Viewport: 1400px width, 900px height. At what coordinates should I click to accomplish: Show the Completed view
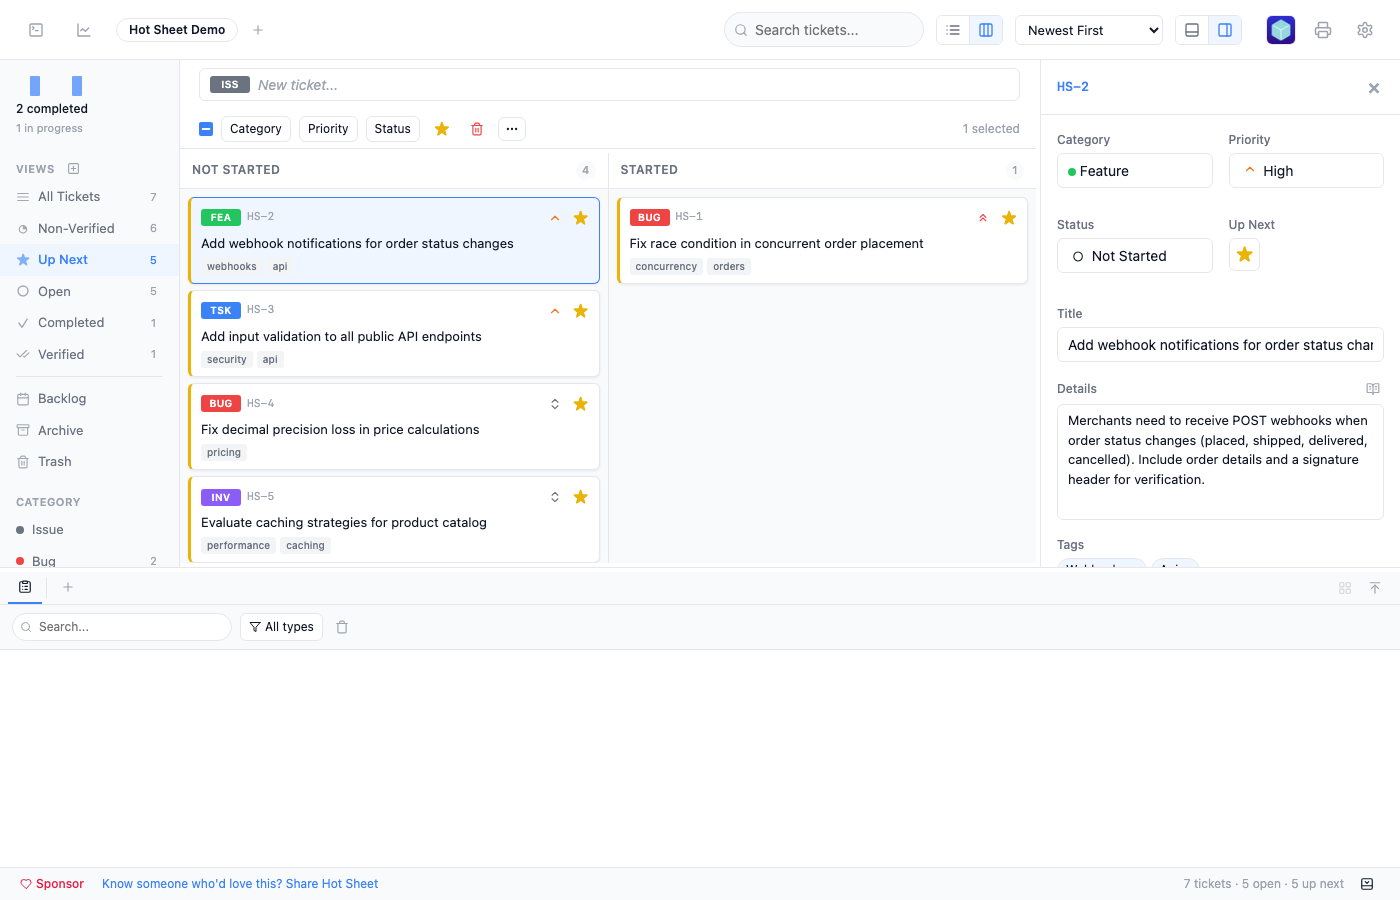[x=89, y=323]
